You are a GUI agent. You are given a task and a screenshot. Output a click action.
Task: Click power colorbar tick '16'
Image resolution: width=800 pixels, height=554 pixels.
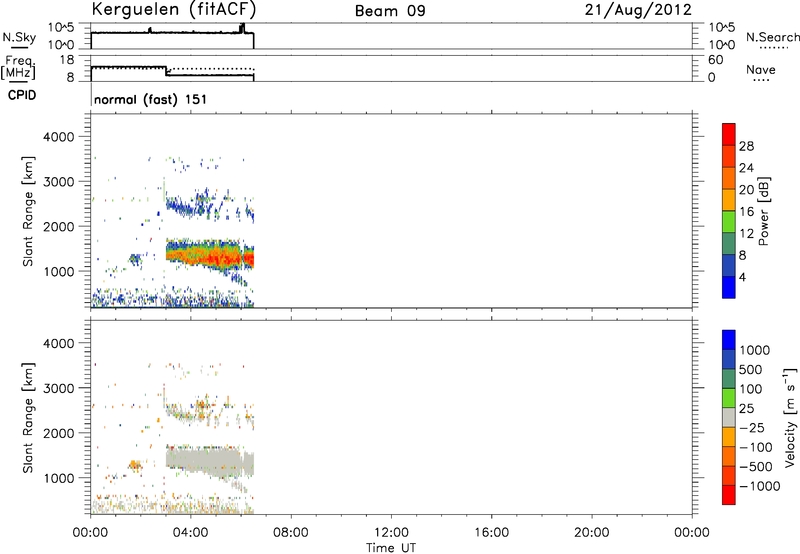tap(746, 212)
